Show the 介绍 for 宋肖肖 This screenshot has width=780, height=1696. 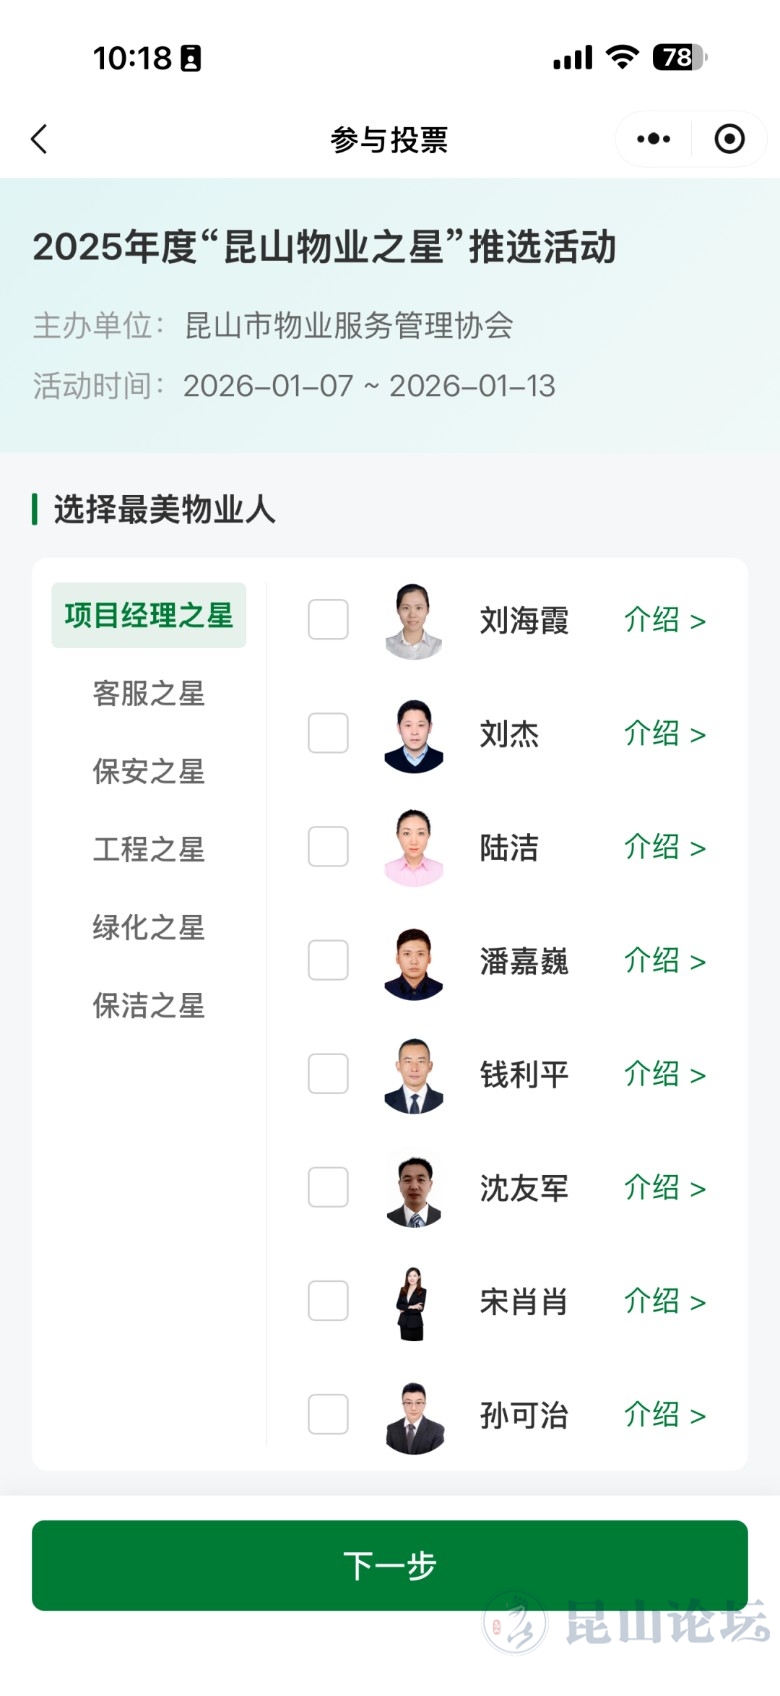665,1301
